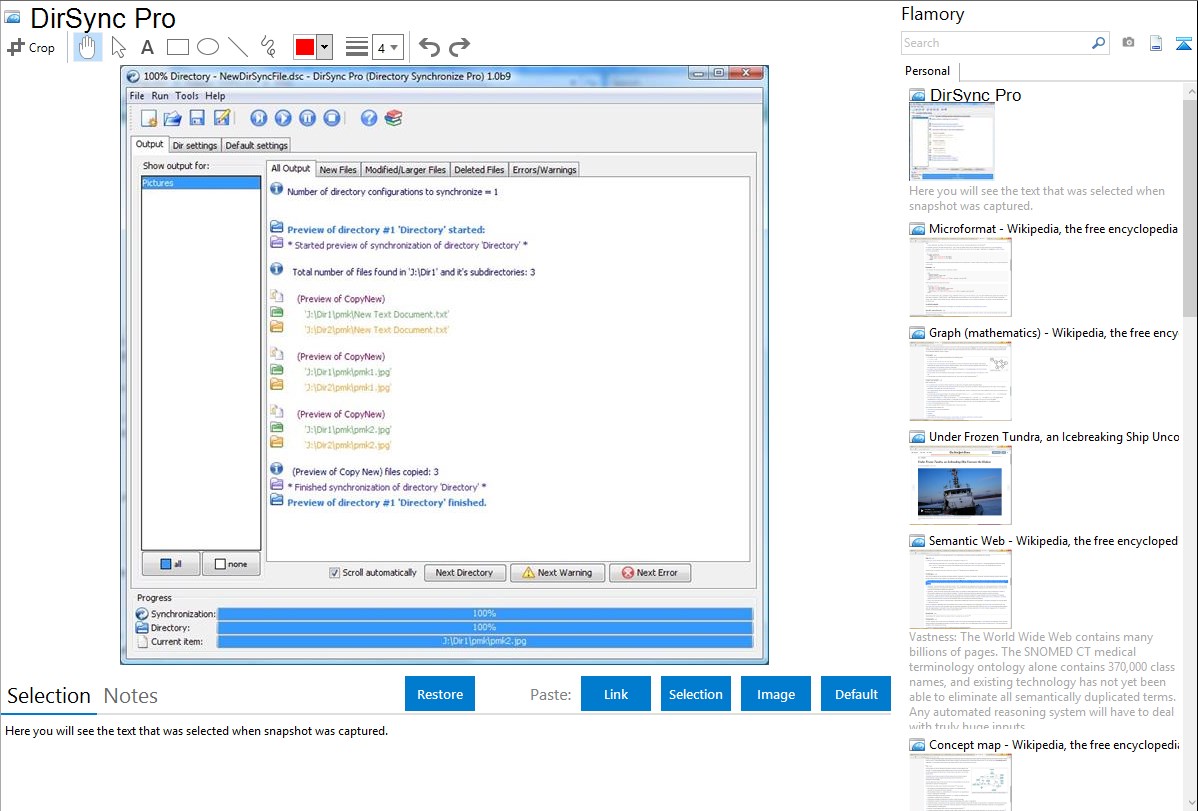This screenshot has height=811, width=1198.
Task: Open the Graph (mathematics) snapshot thumbnail
Action: [x=960, y=381]
